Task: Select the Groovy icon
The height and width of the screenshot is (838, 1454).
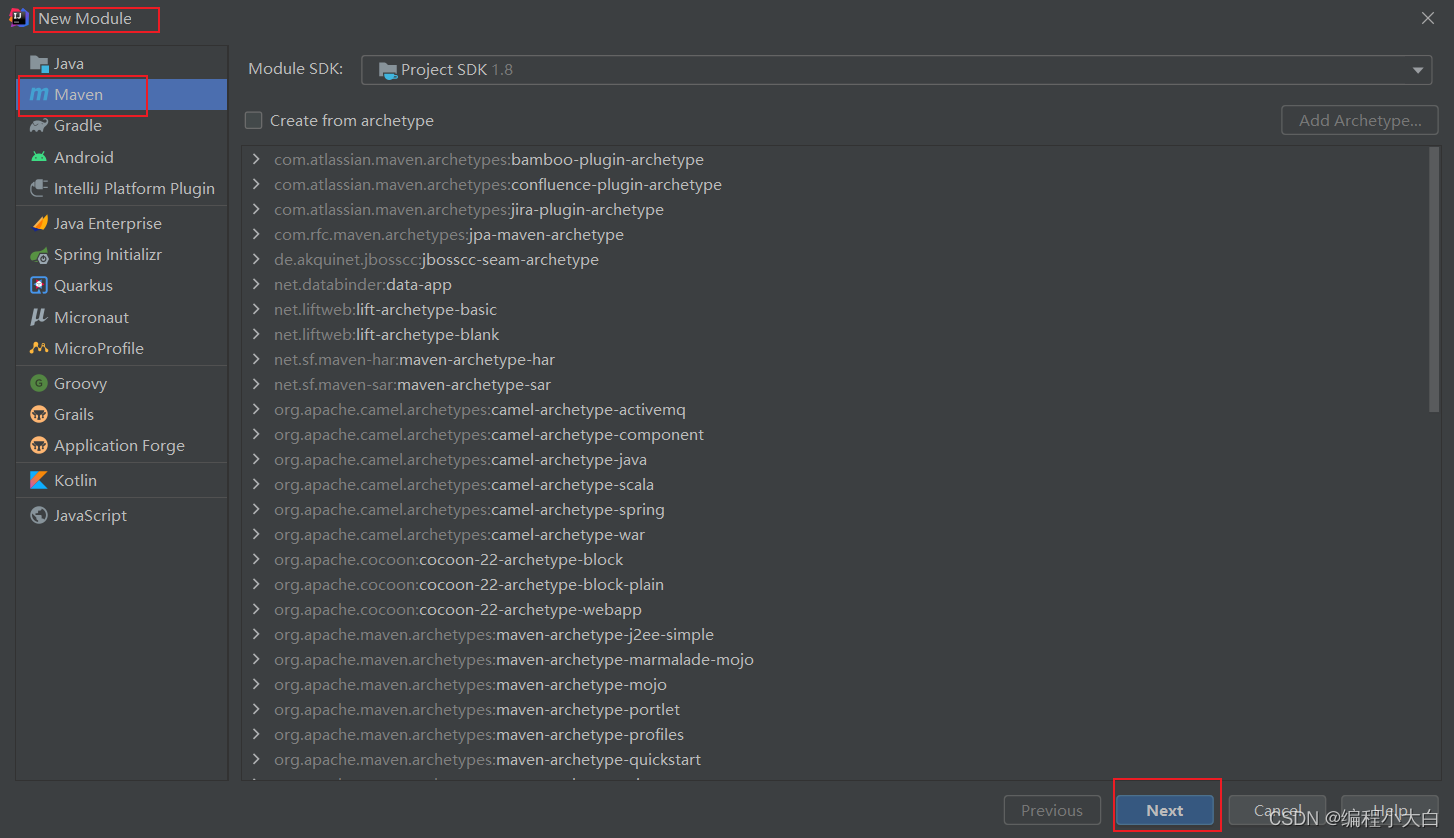Action: 39,383
